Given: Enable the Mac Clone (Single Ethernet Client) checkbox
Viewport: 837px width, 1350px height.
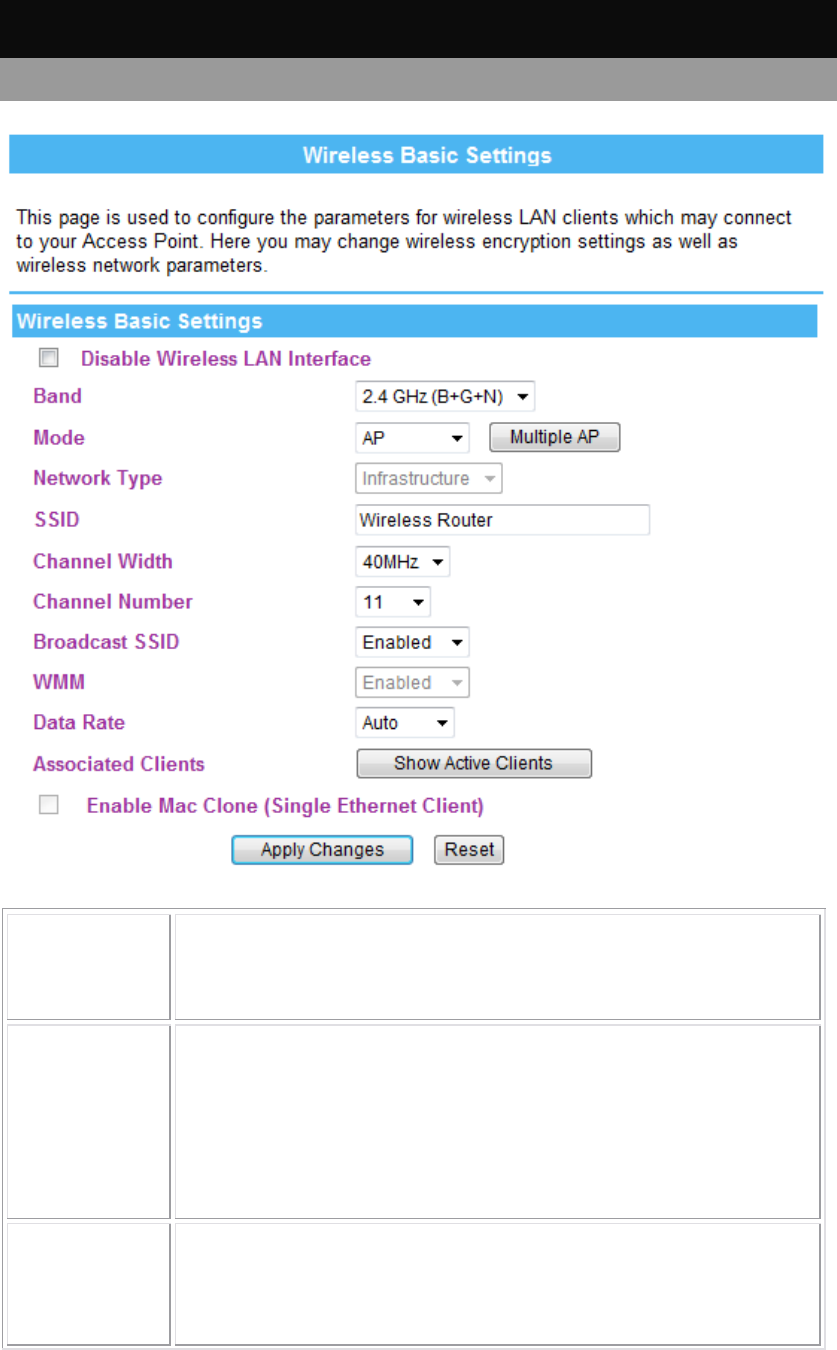Looking at the screenshot, I should tap(48, 805).
